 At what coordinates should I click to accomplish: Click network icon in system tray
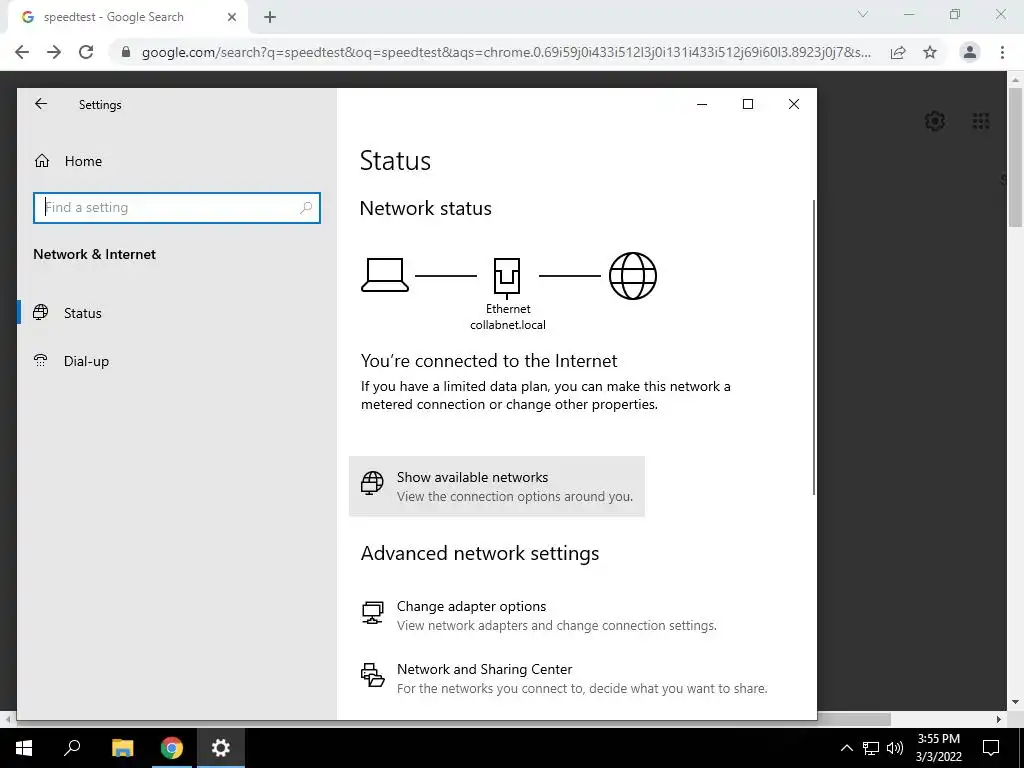click(871, 748)
